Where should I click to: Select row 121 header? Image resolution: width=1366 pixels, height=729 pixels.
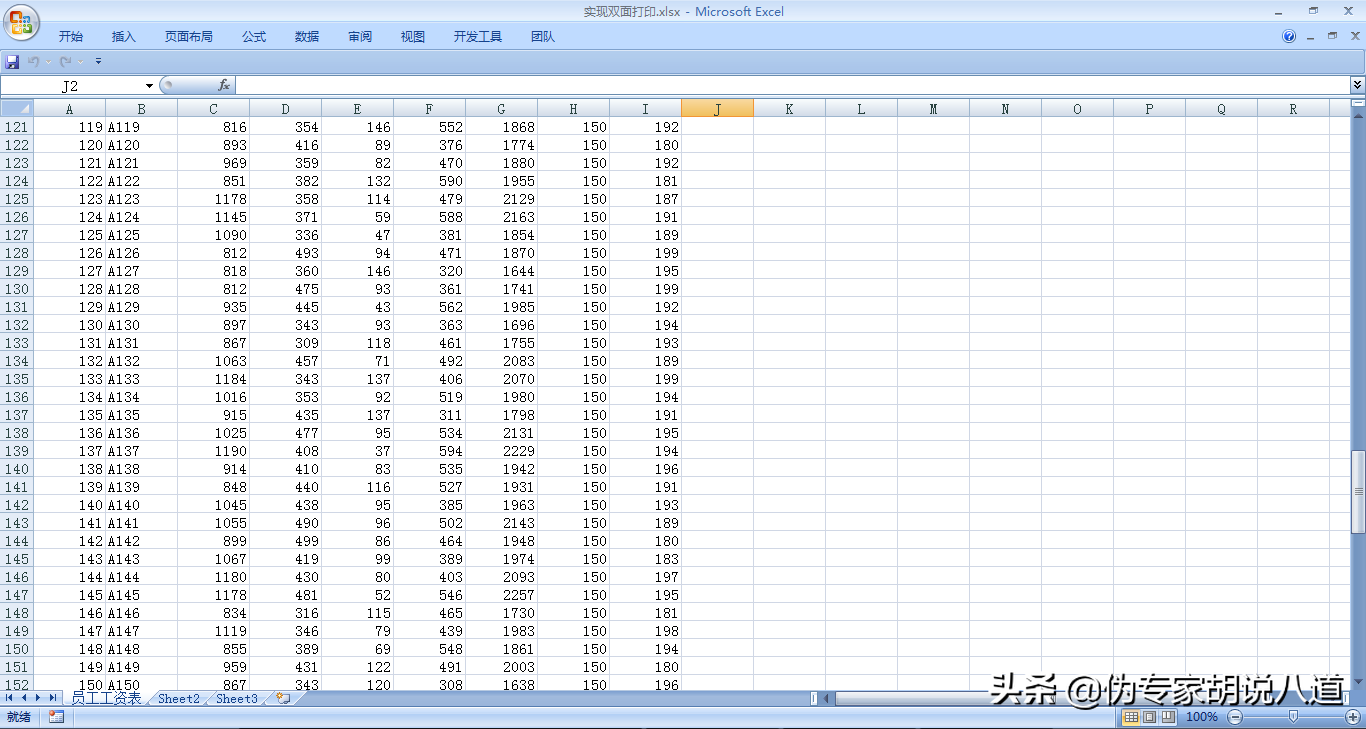coord(17,127)
